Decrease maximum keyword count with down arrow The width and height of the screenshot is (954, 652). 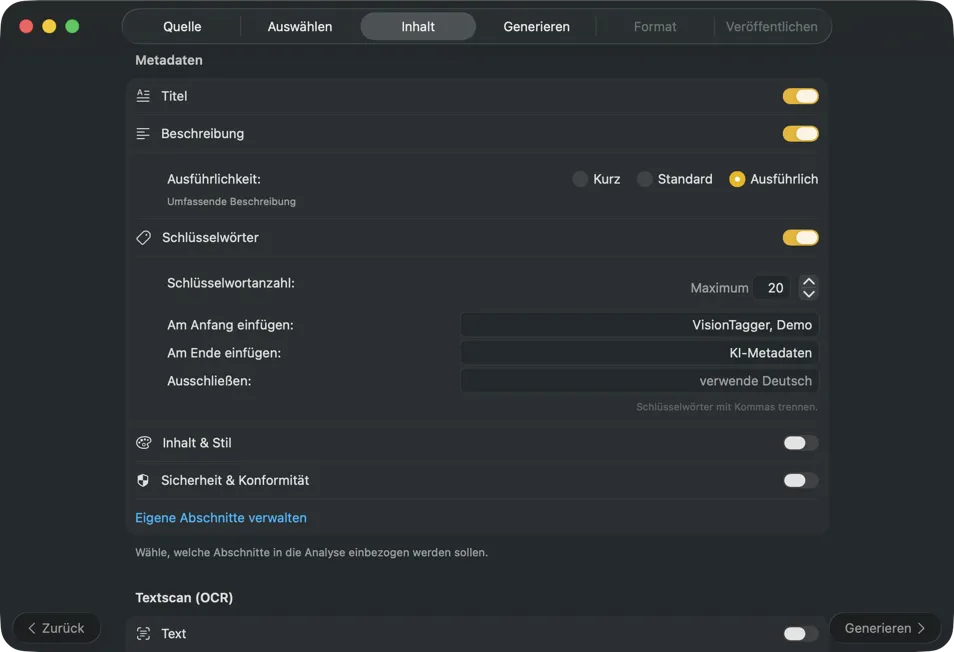click(x=809, y=294)
